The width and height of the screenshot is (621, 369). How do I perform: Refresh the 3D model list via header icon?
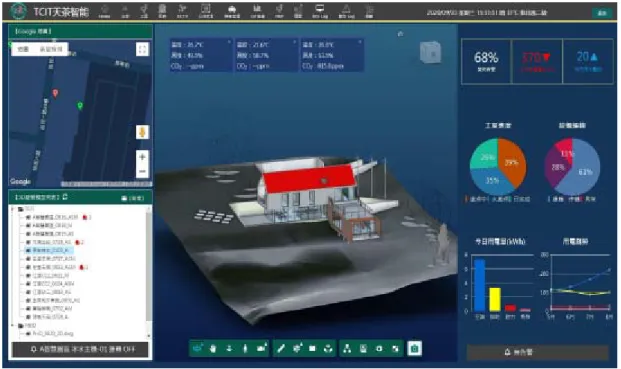point(65,197)
